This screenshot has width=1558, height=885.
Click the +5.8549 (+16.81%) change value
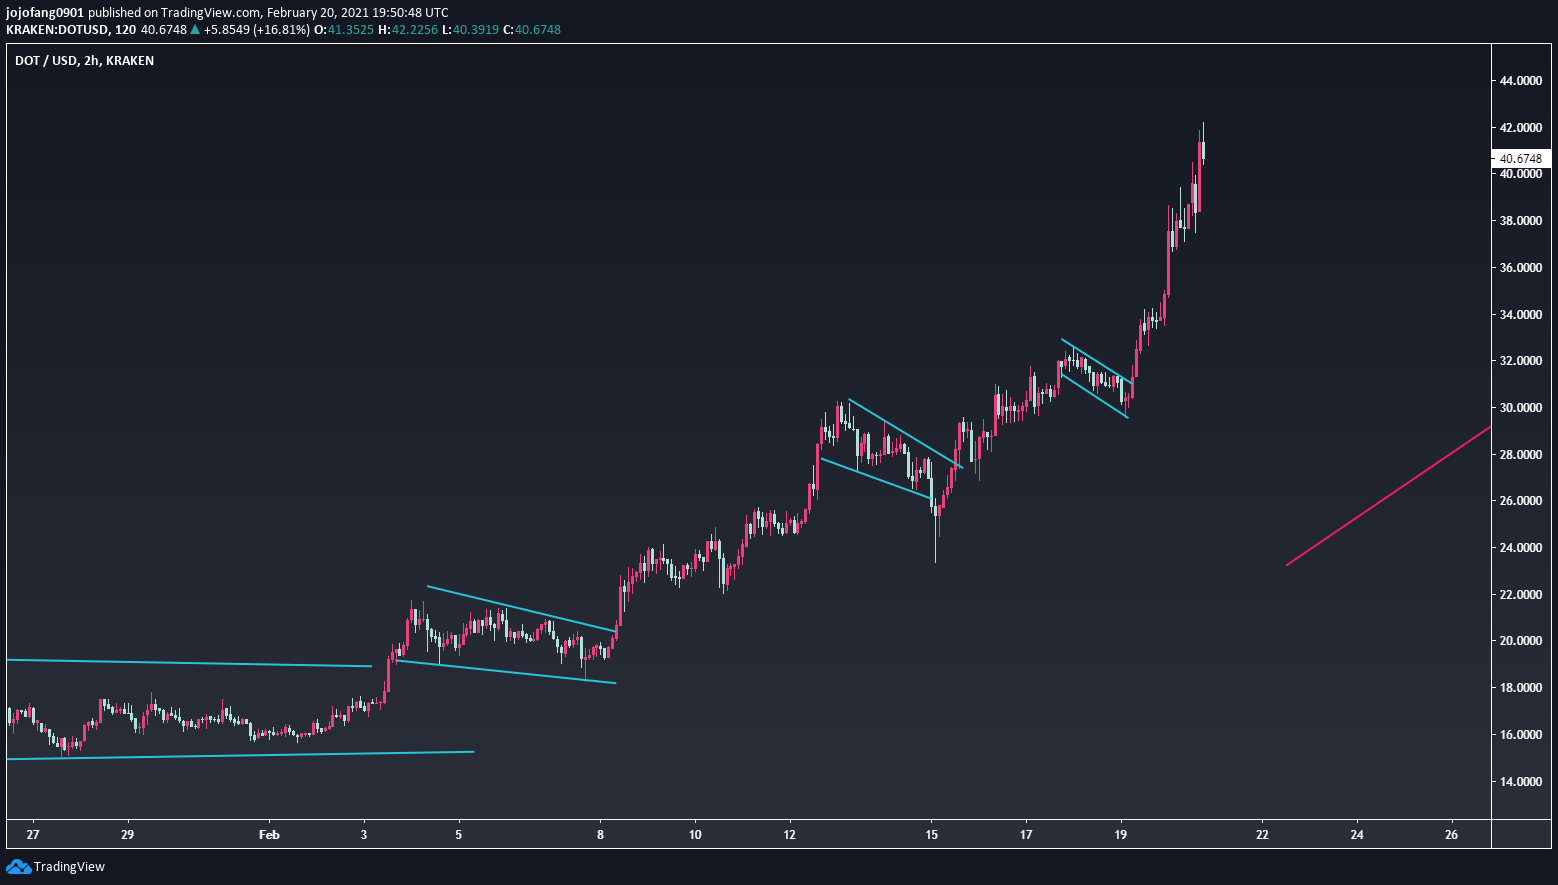(x=257, y=30)
